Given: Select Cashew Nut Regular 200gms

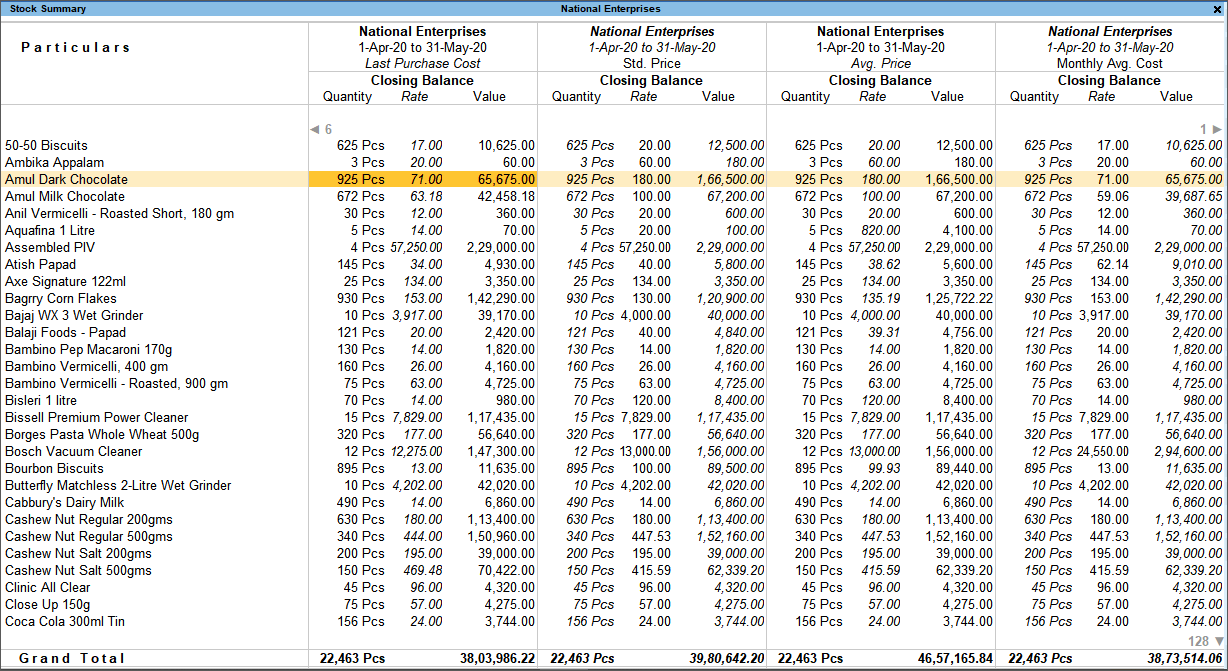Looking at the screenshot, I should (88, 519).
